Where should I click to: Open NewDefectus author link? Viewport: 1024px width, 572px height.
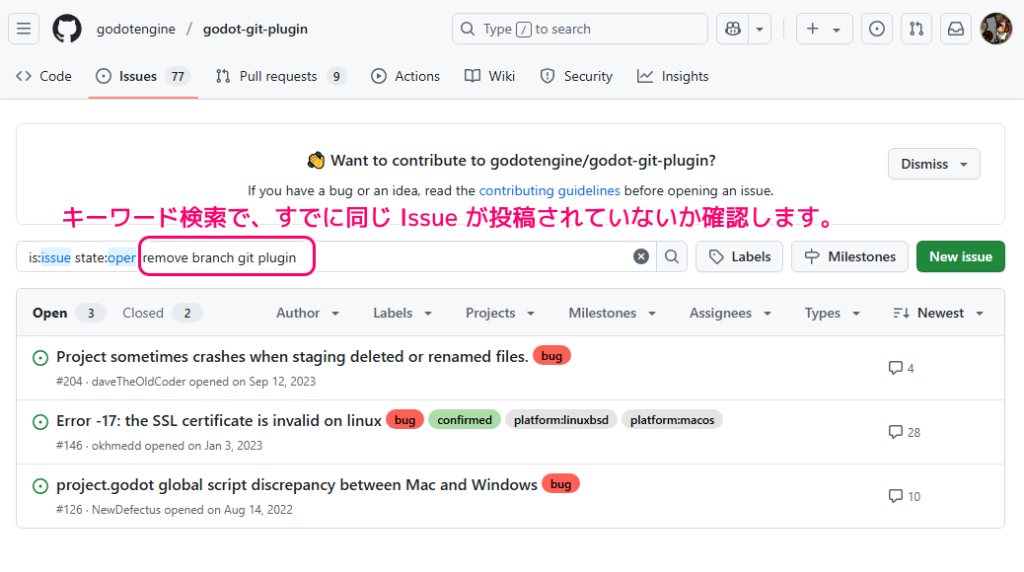tap(126, 509)
